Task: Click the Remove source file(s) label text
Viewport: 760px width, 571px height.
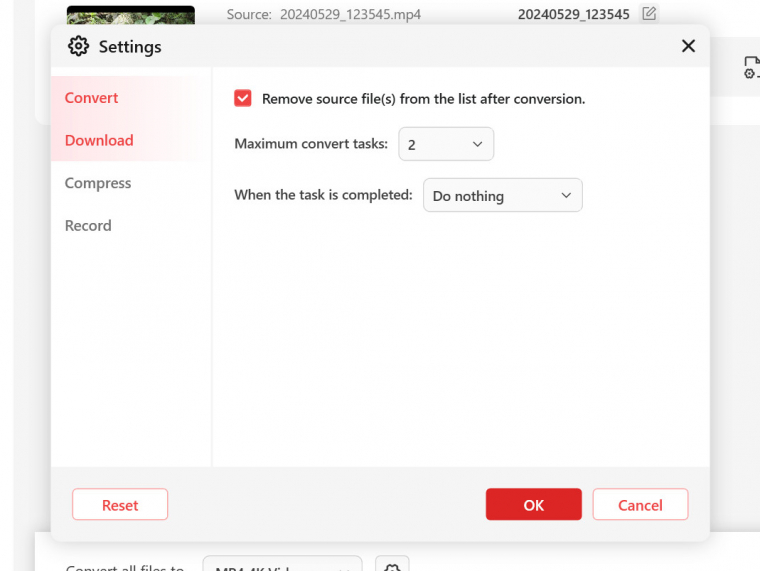Action: 423,99
